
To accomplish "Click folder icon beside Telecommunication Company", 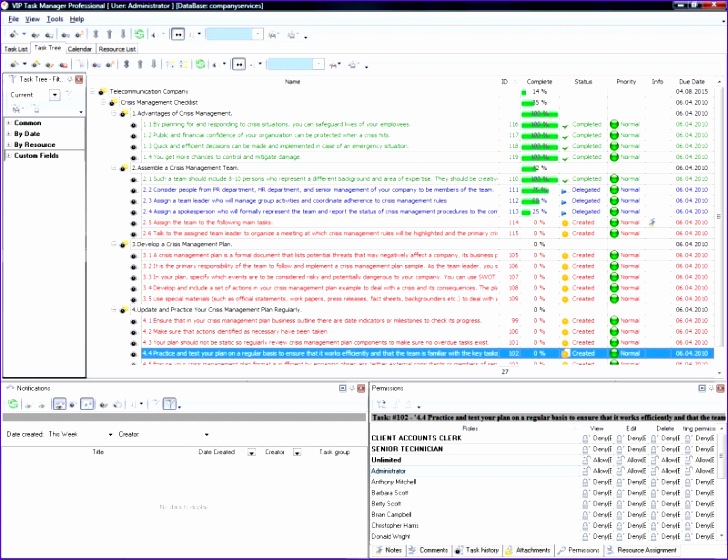I will click(102, 91).
